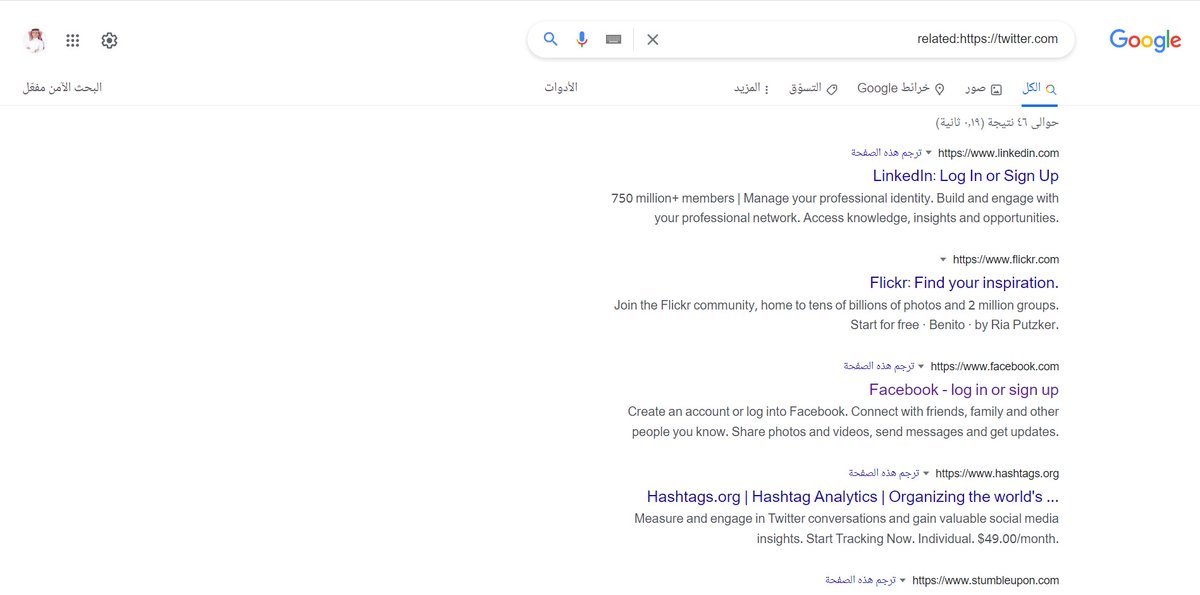1200x595 pixels.
Task: Translate the StumbleUpon result page
Action: tap(860, 580)
